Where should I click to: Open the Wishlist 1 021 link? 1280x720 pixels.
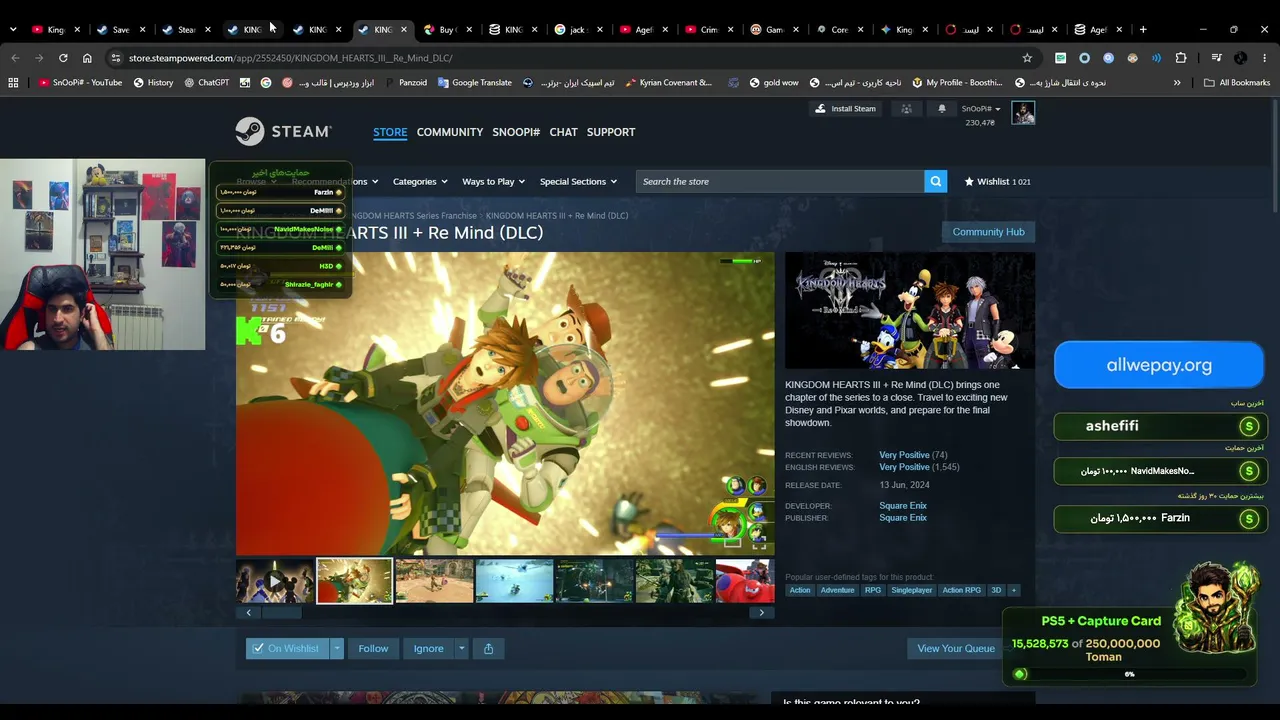(x=997, y=182)
